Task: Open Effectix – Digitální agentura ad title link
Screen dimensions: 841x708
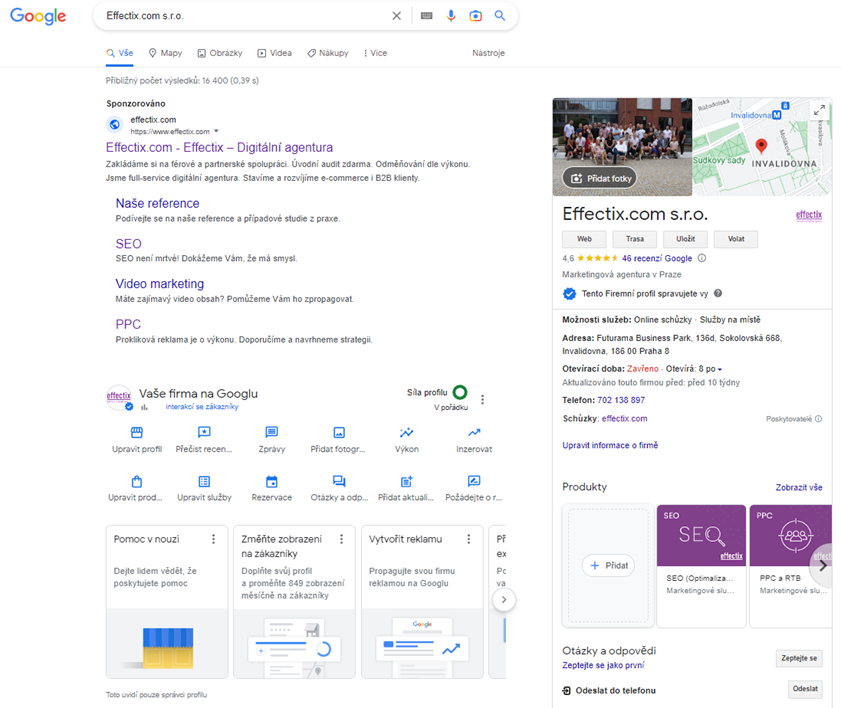Action: point(219,148)
